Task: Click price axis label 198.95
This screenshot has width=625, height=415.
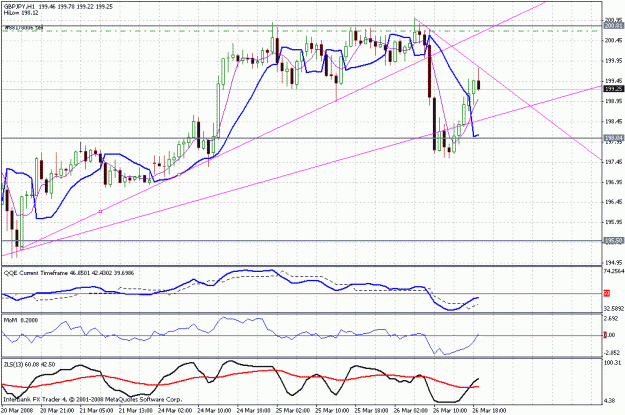Action: [x=614, y=101]
